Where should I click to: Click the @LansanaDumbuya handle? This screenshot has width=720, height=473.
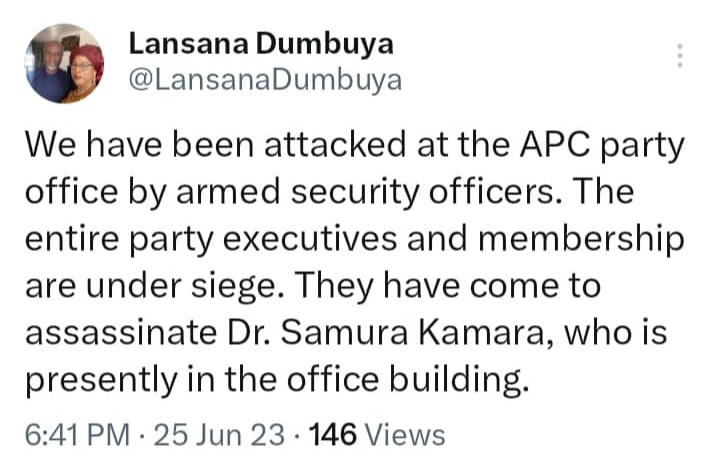tap(265, 81)
